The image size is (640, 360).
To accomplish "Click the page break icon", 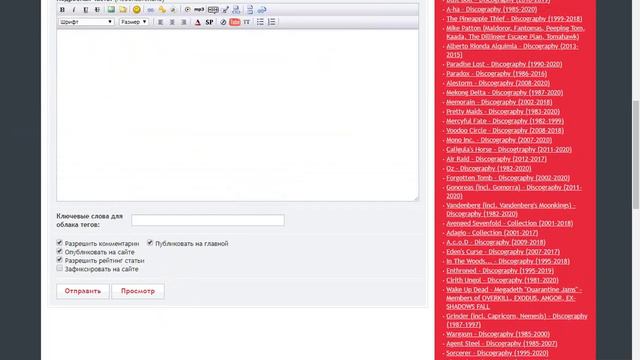I will [x=250, y=10].
